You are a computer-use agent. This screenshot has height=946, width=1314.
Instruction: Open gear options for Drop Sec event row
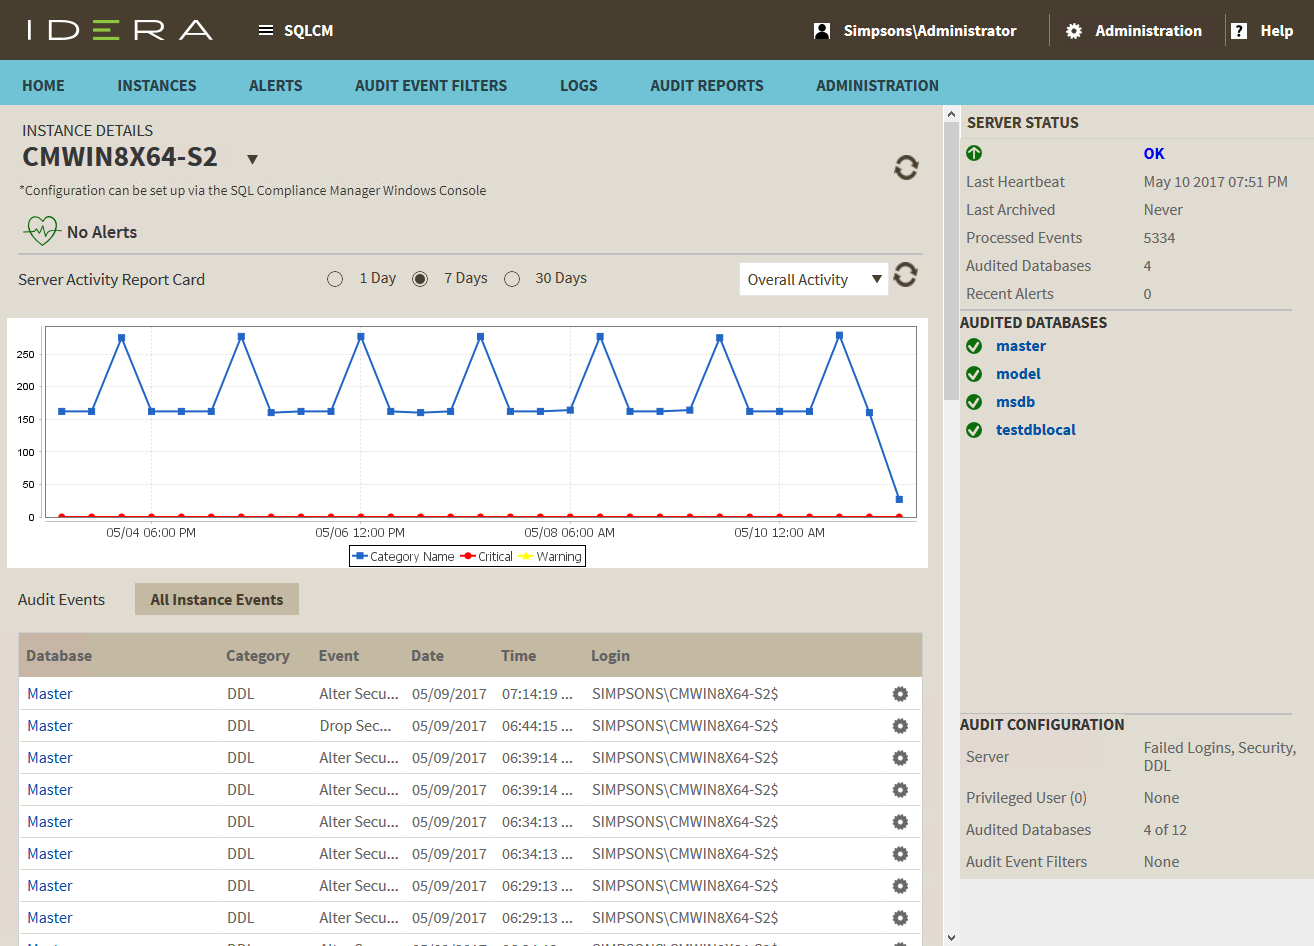click(900, 726)
